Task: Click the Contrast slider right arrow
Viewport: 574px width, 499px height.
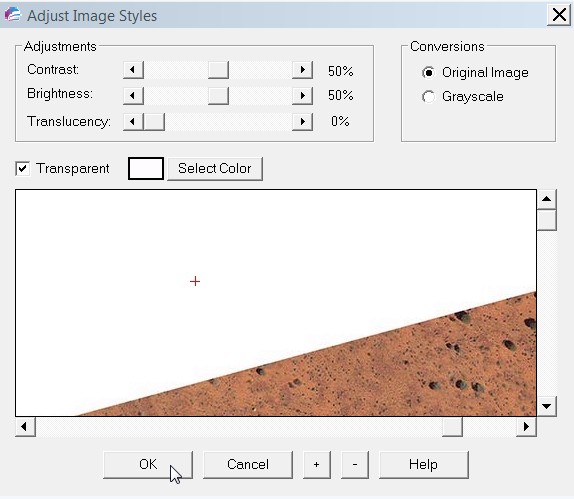Action: (302, 70)
